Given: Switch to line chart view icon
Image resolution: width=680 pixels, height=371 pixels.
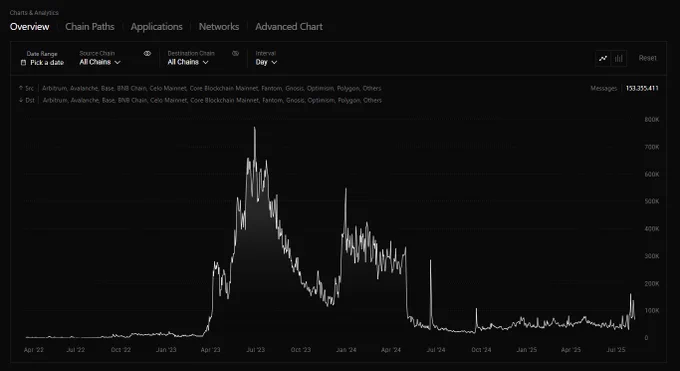Looking at the screenshot, I should [x=603, y=58].
